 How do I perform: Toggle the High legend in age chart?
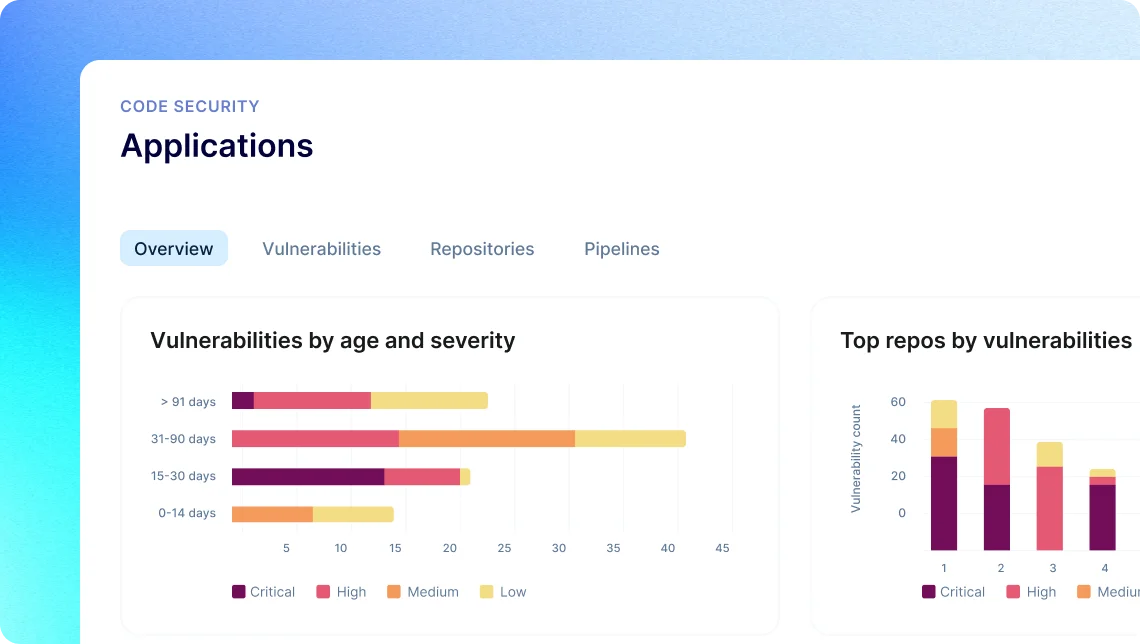click(x=342, y=592)
